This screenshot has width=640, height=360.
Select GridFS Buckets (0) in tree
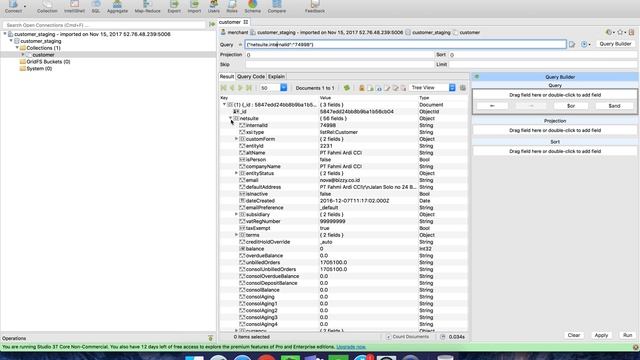(x=48, y=62)
